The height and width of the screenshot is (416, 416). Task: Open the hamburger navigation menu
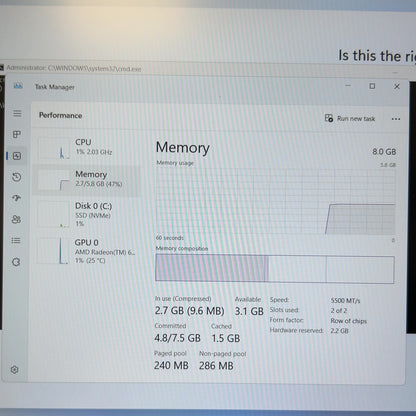(17, 113)
